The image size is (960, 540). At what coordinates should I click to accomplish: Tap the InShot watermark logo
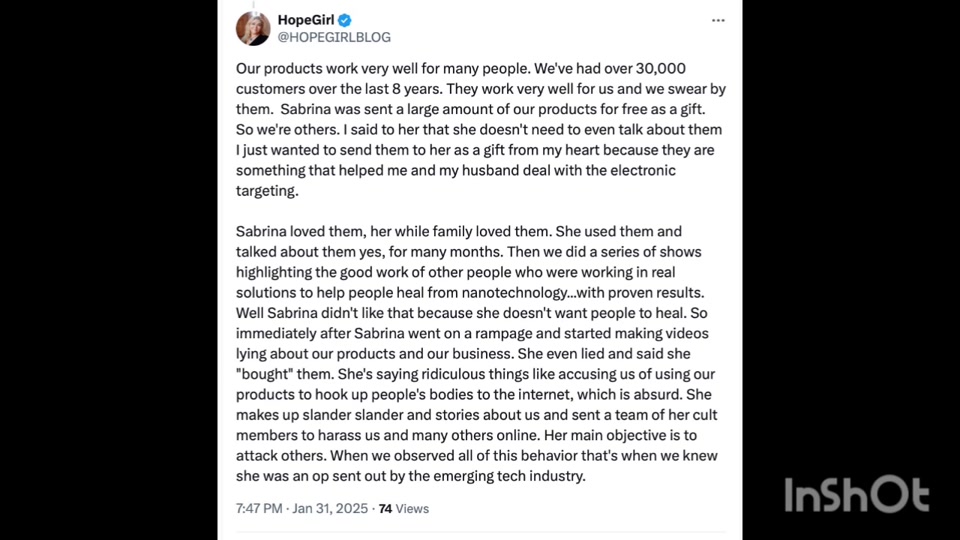point(856,496)
